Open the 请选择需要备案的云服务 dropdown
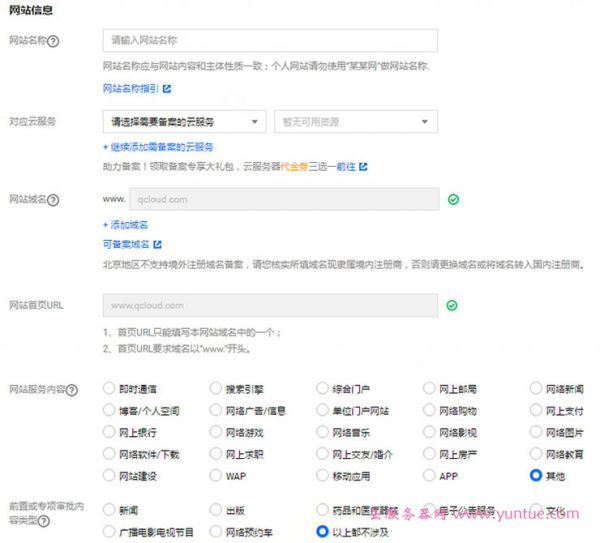This screenshot has width=600, height=543. coord(184,122)
